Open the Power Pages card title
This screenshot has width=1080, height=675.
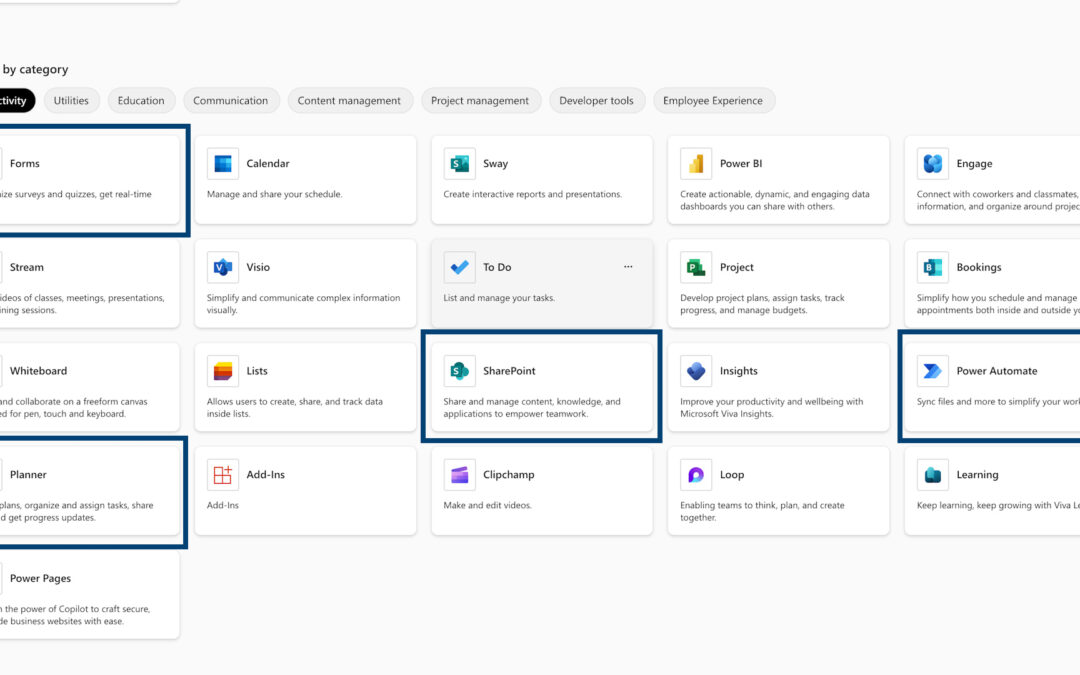[41, 579]
